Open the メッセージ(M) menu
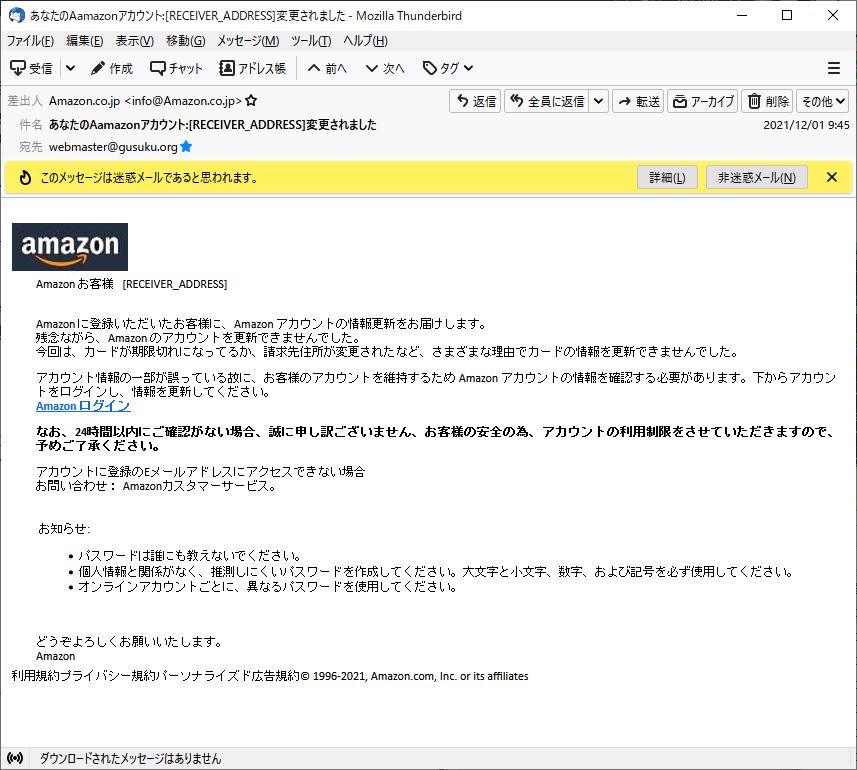The height and width of the screenshot is (770, 857). [248, 41]
